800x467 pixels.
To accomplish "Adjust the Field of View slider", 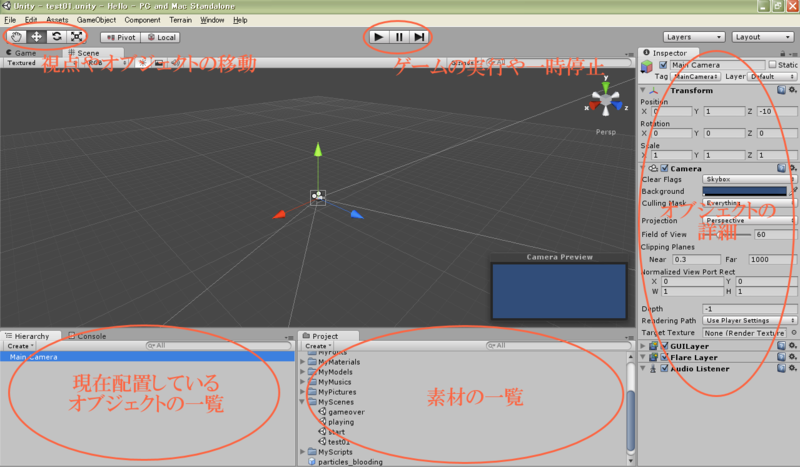I will click(x=728, y=234).
